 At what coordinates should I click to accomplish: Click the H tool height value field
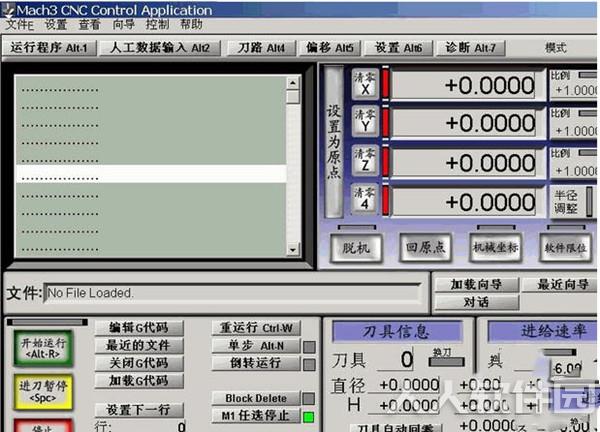coord(404,406)
